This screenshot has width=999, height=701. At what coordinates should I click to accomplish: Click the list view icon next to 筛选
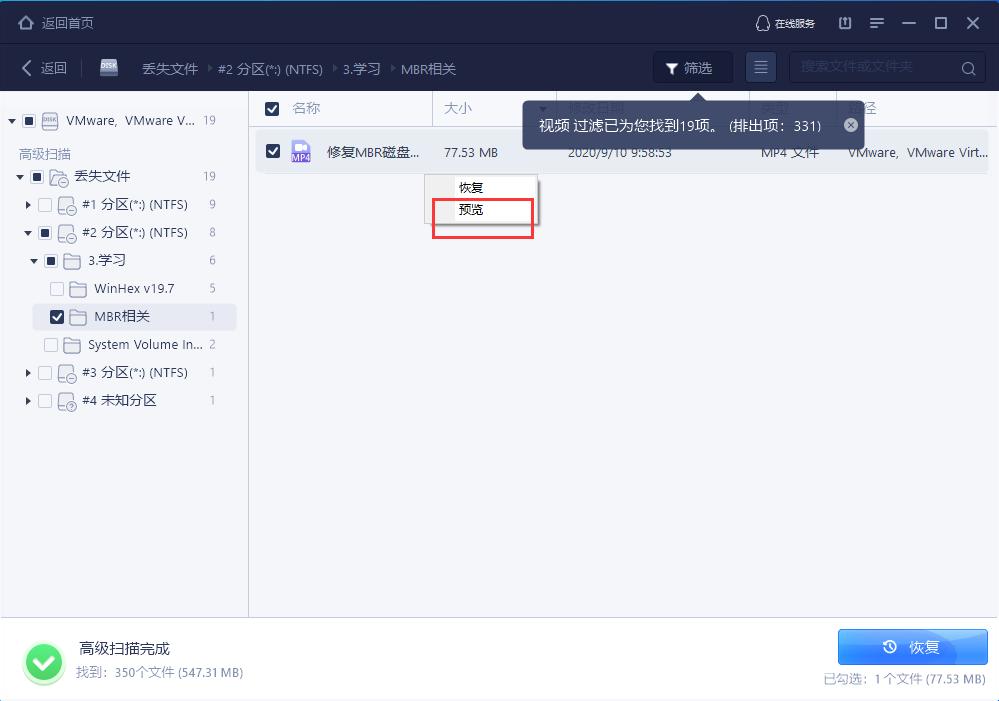760,67
